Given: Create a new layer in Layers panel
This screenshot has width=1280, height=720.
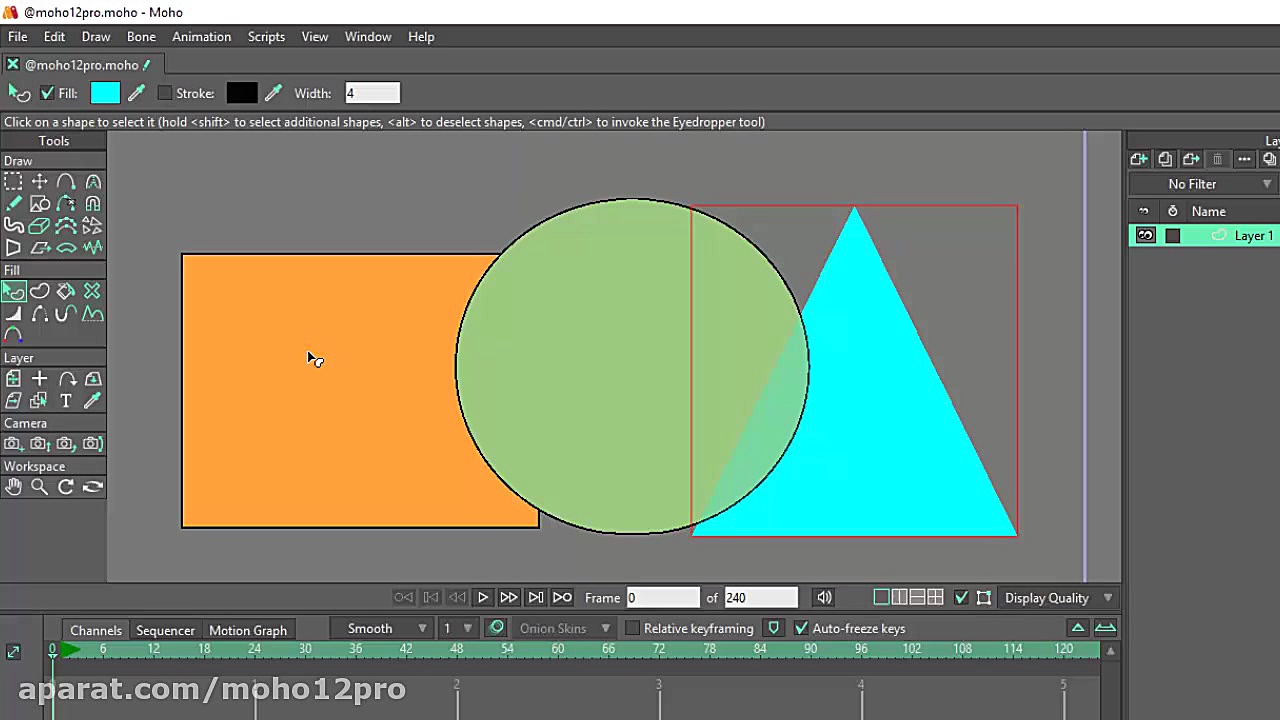Looking at the screenshot, I should pyautogui.click(x=1139, y=159).
